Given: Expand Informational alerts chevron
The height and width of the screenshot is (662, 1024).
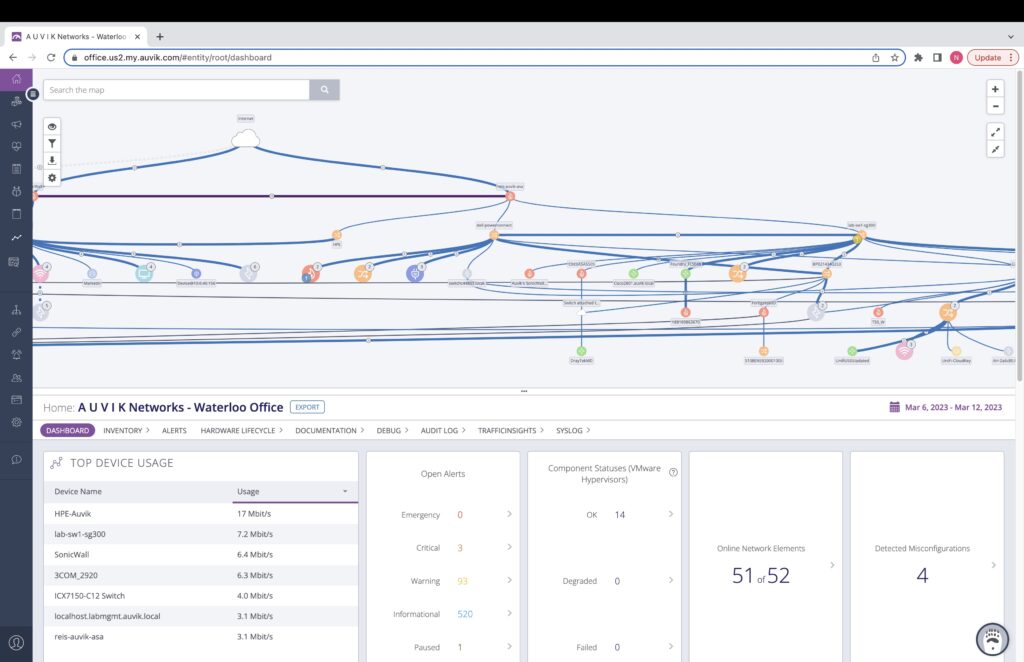Looking at the screenshot, I should click(509, 613).
